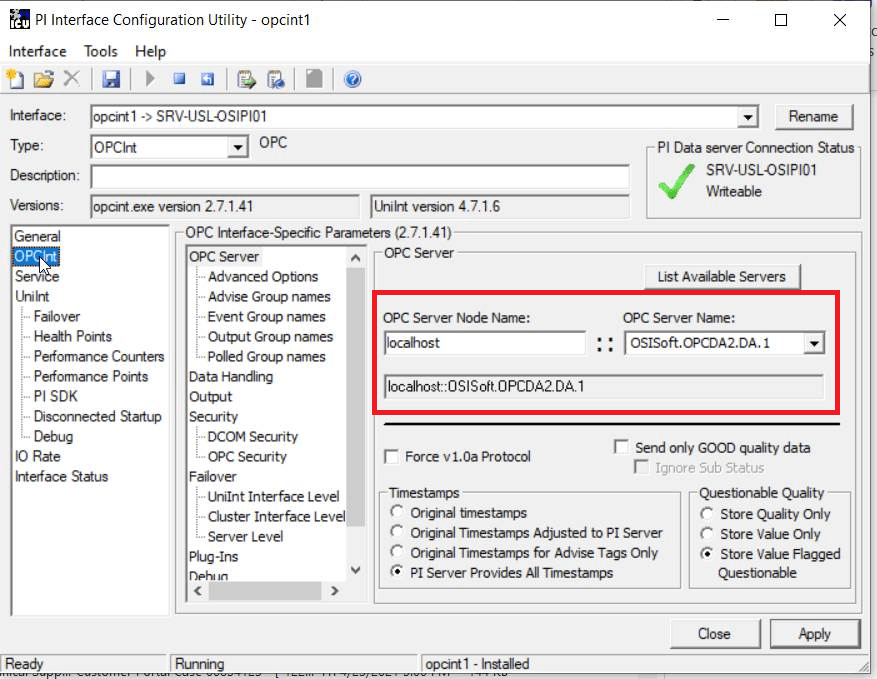Choose Store Quality Only option

coord(707,513)
